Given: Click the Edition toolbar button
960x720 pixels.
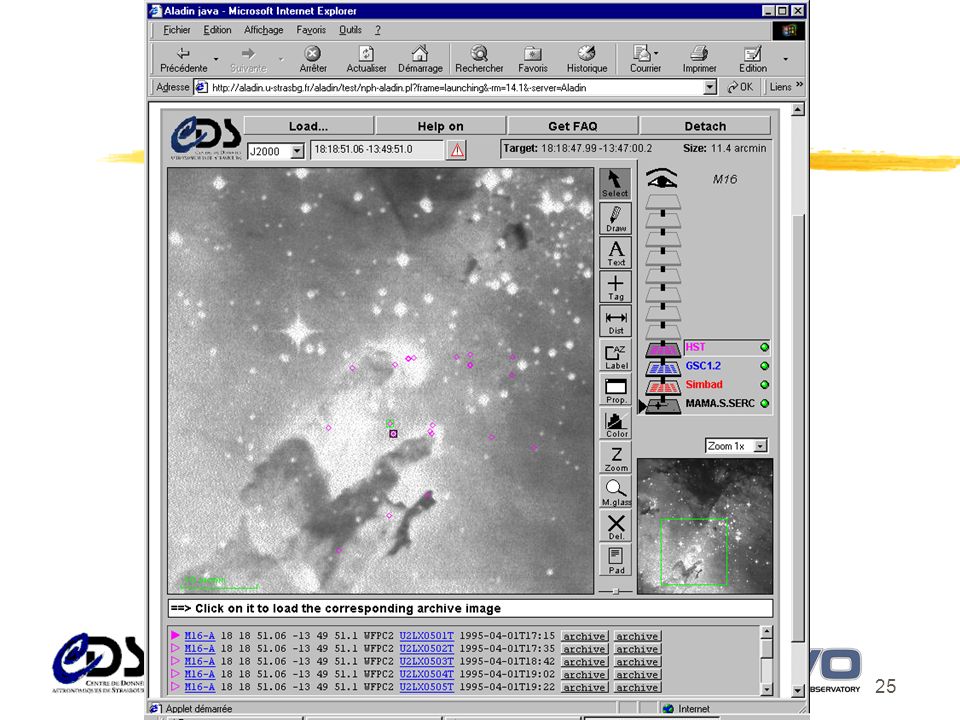Looking at the screenshot, I should point(752,60).
